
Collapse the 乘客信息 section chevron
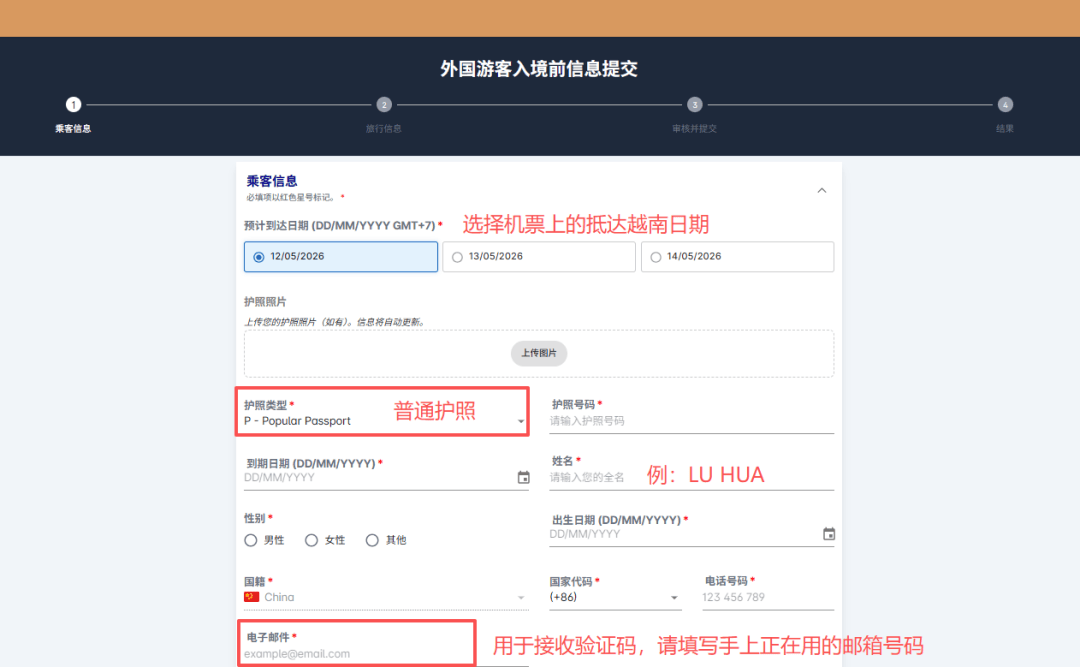(822, 190)
